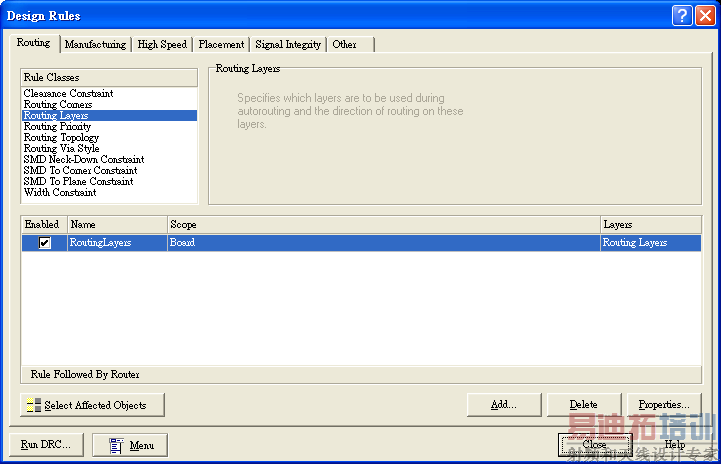Switch to the Other tab

click(x=350, y=45)
